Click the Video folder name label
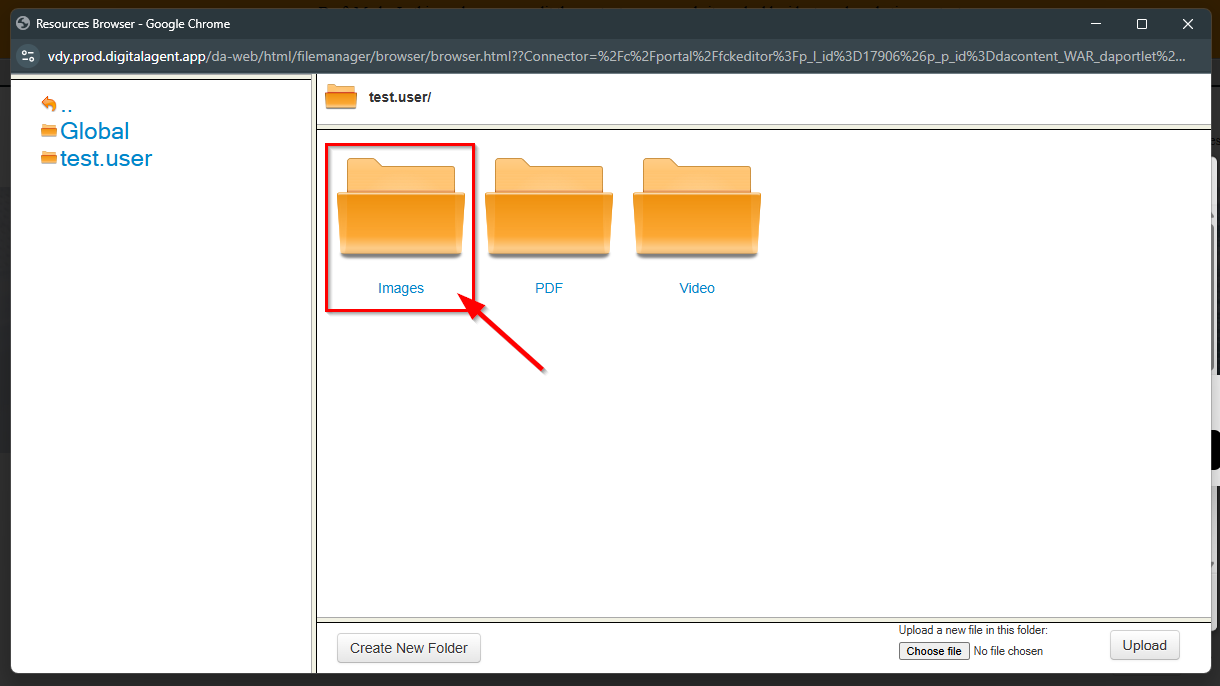The image size is (1220, 686). (697, 288)
